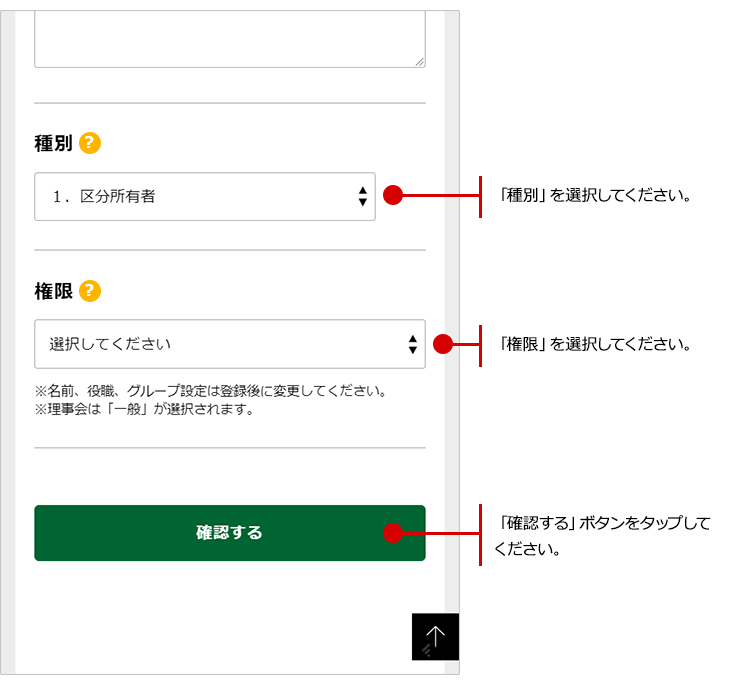
Task: Click the callout about tapping 確認する button
Action: pos(602,536)
